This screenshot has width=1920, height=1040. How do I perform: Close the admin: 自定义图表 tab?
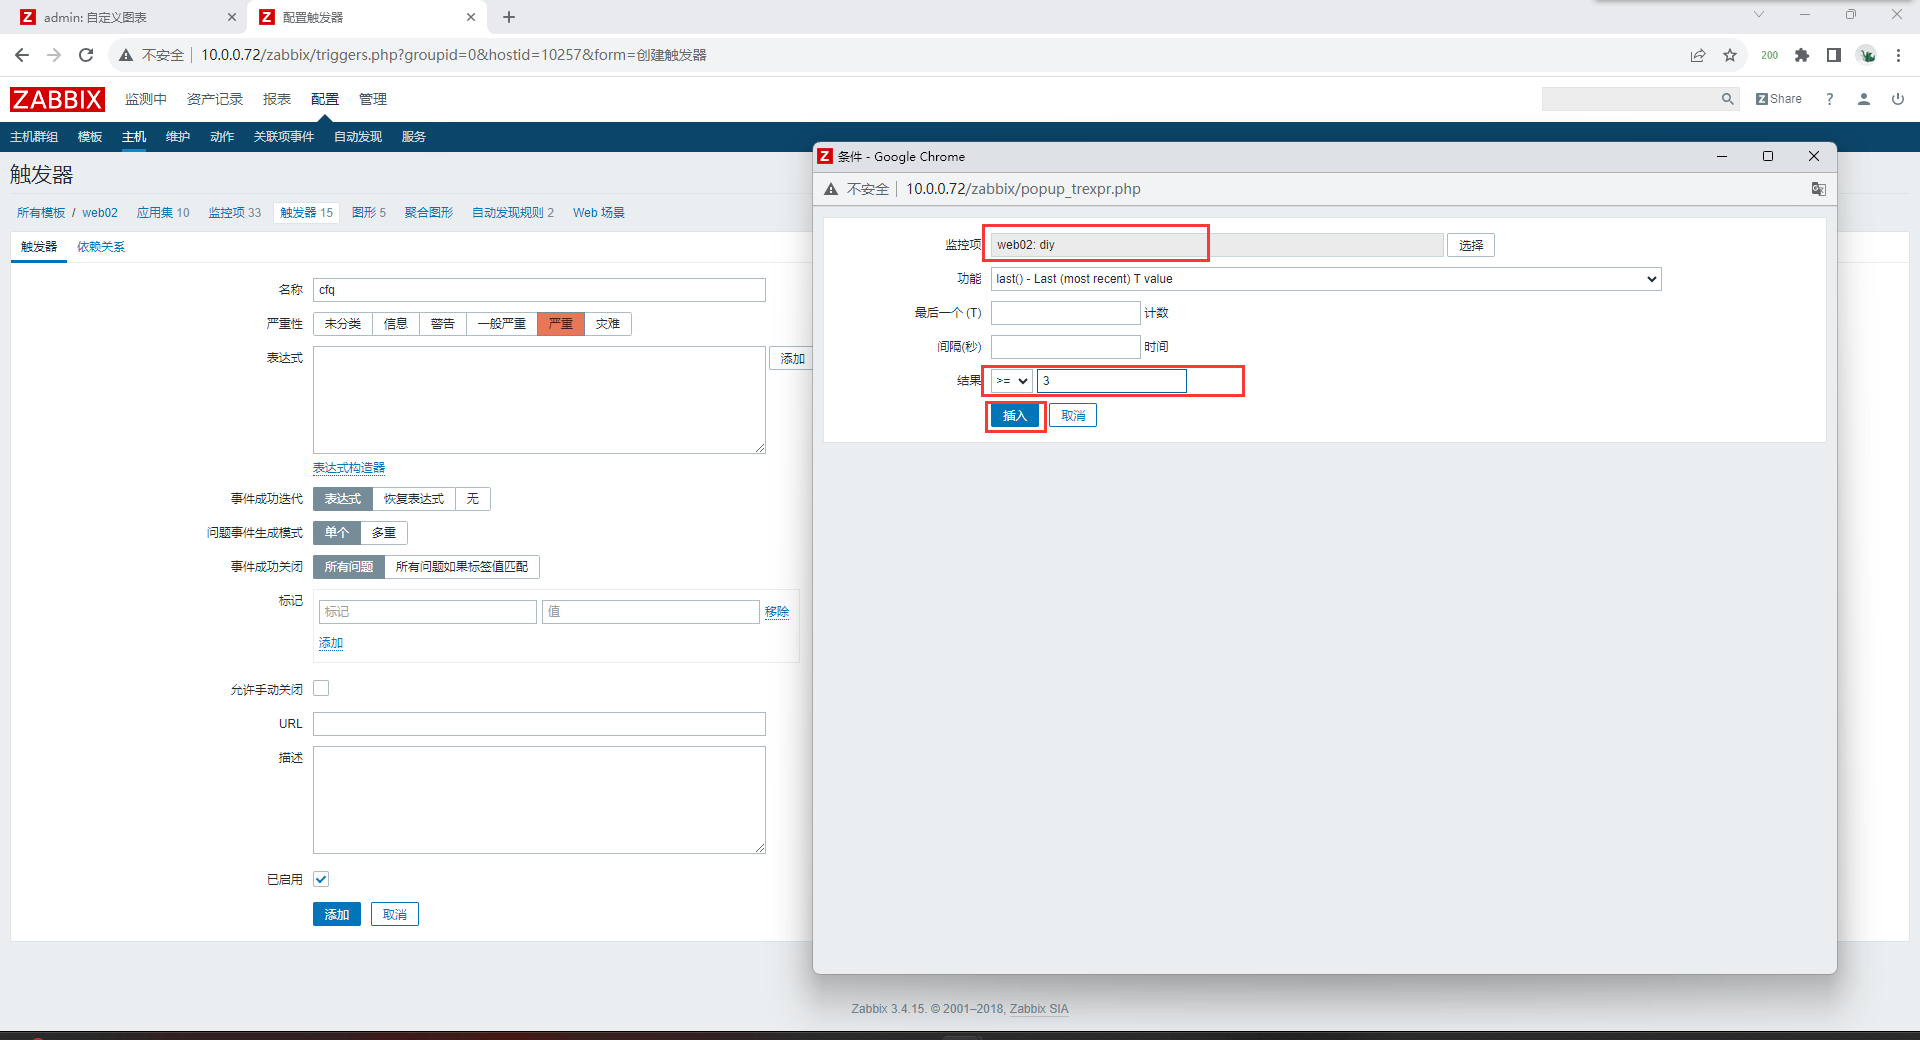coord(232,17)
